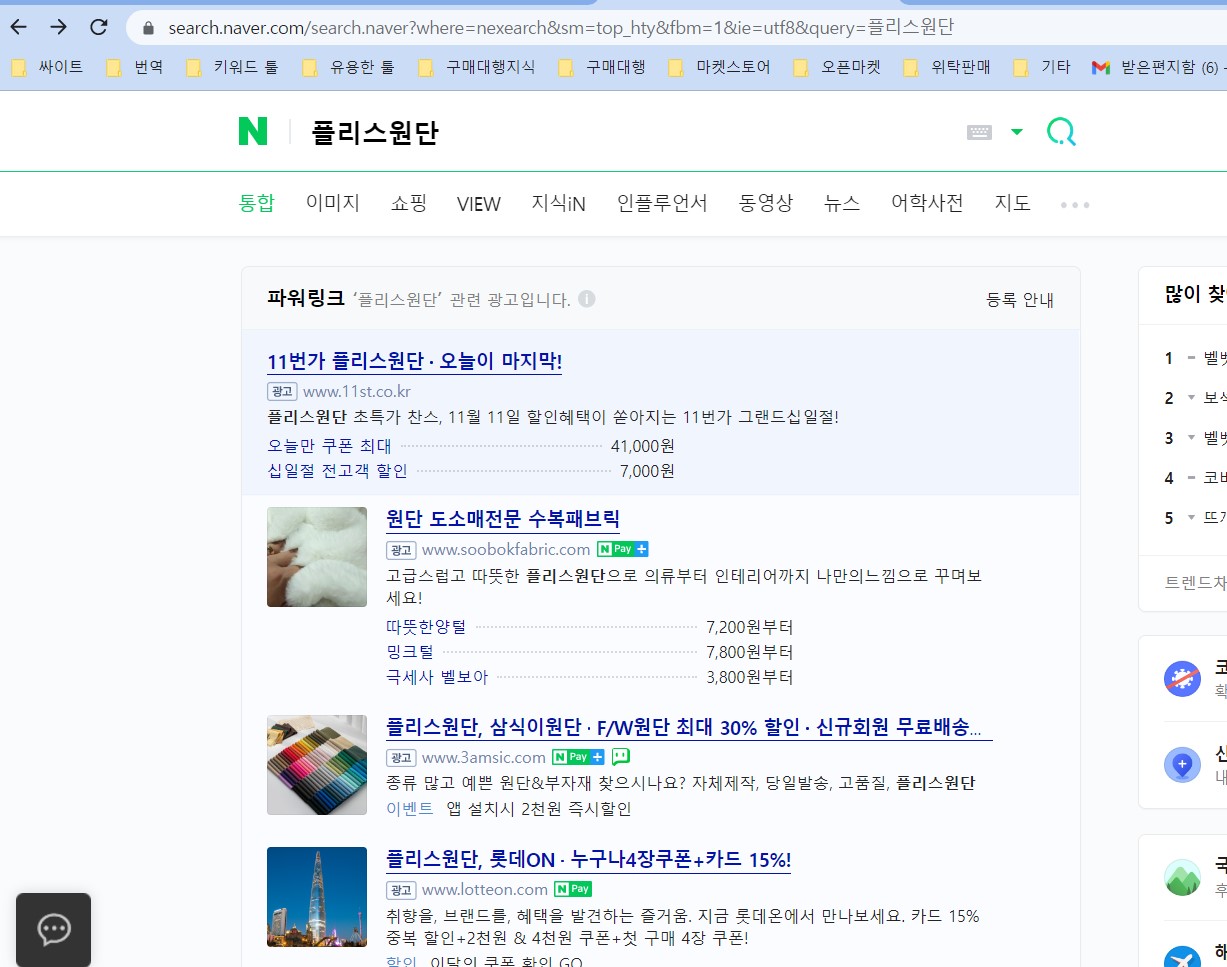Open the 번역 bookmark folder
1227x967 pixels.
click(135, 68)
